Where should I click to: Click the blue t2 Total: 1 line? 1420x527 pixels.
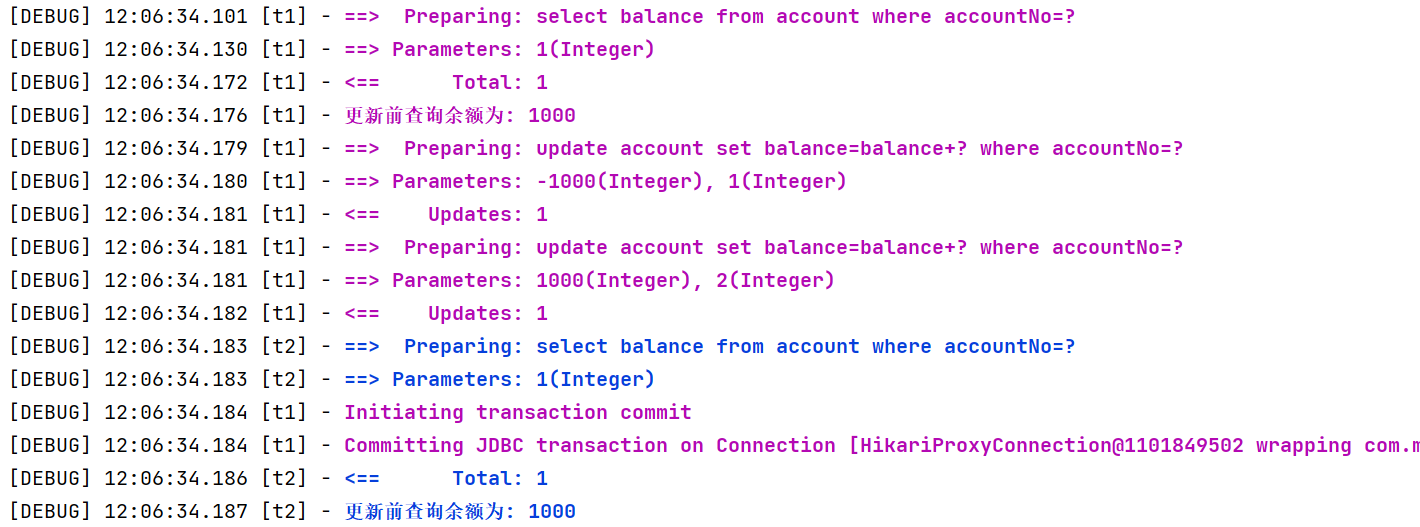278,478
